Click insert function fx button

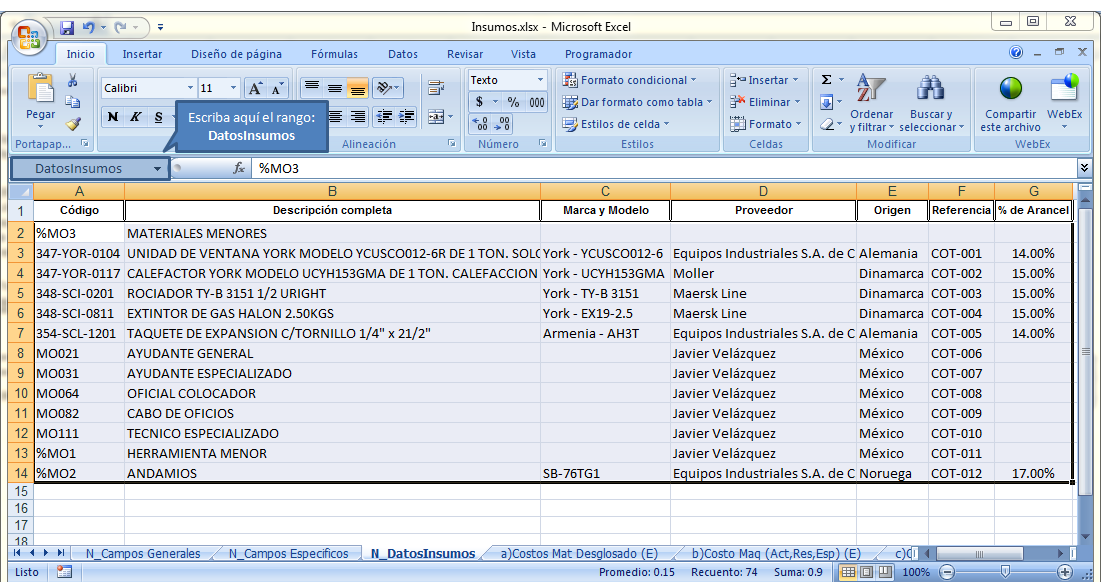(x=239, y=168)
